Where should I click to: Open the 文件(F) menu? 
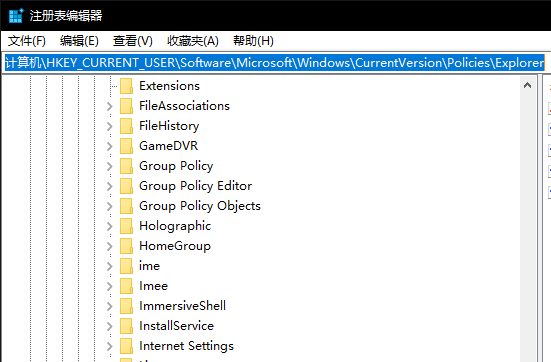(x=27, y=41)
